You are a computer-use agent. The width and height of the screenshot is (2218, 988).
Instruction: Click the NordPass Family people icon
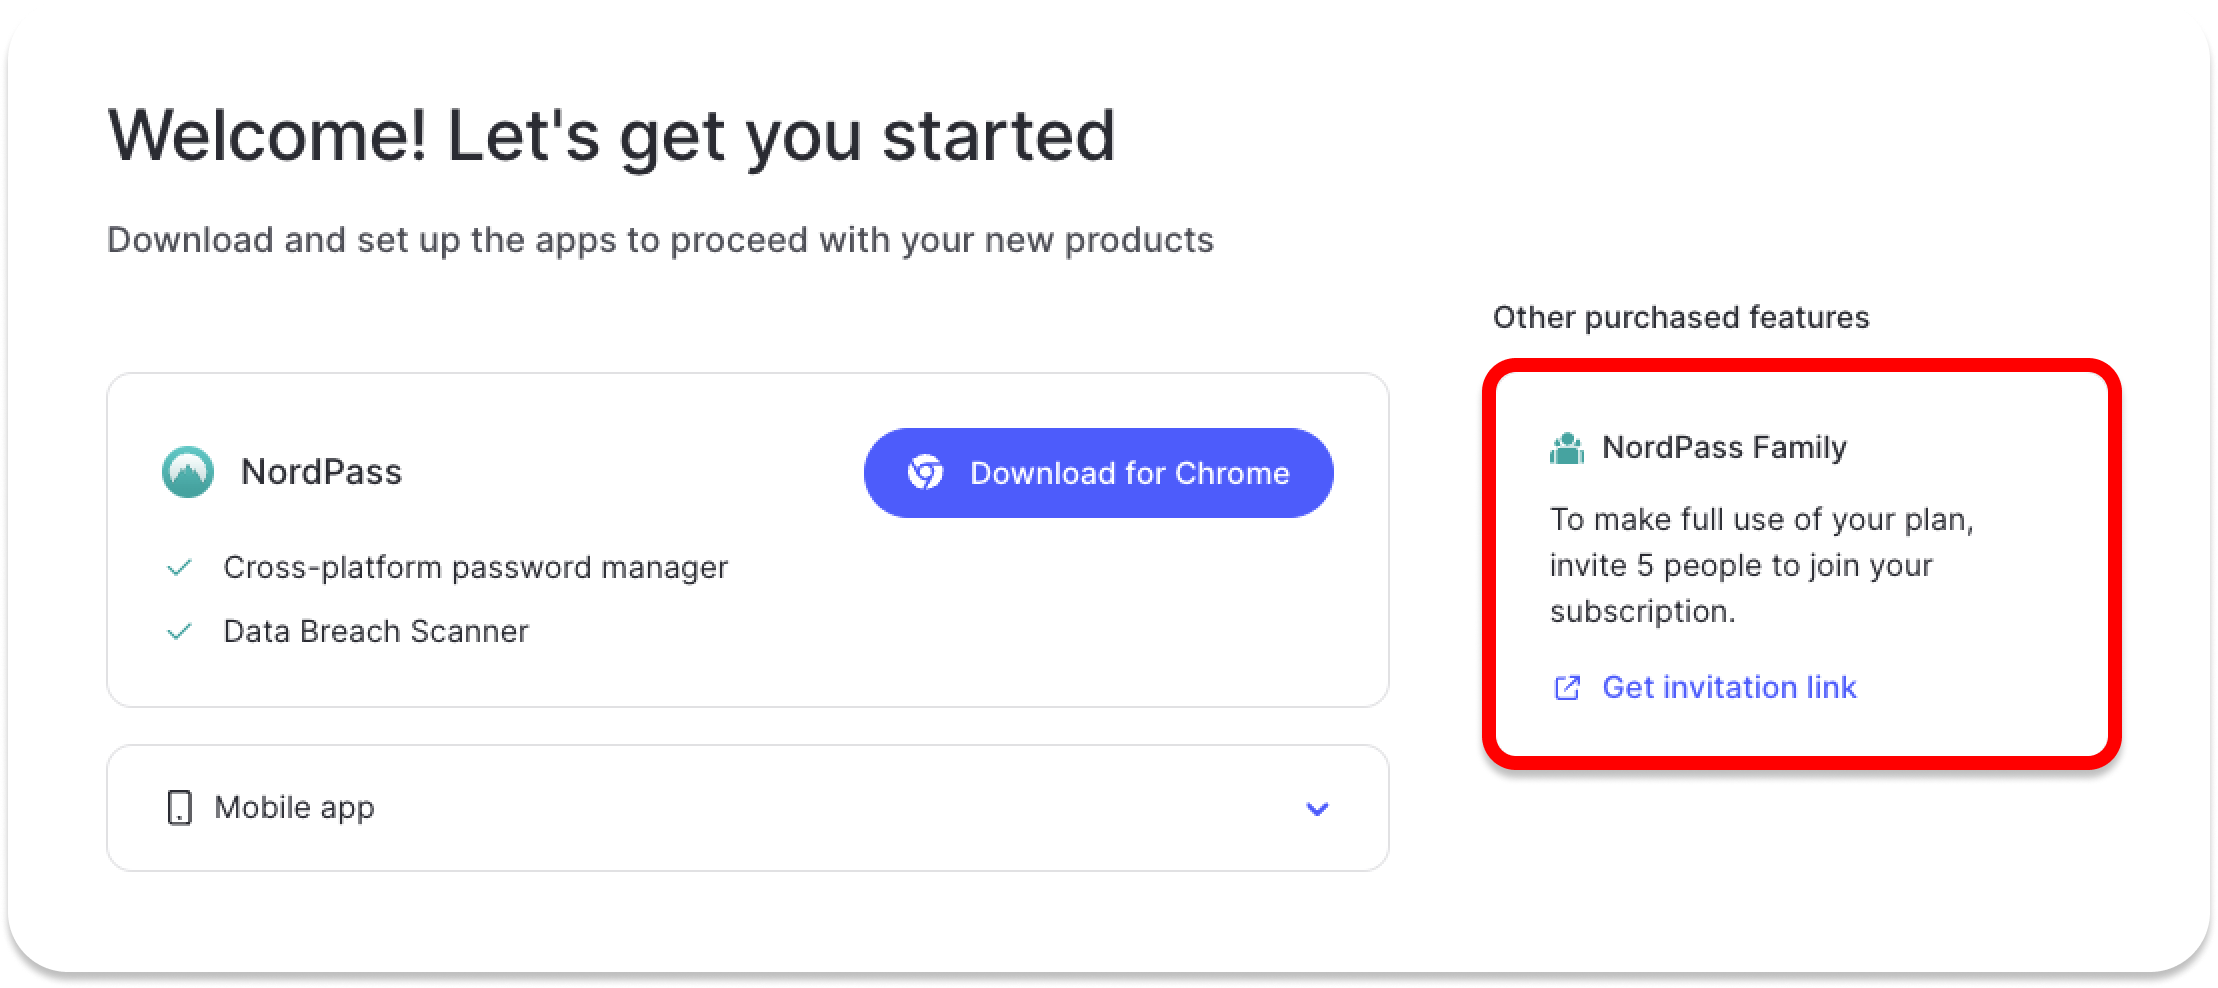click(1567, 448)
